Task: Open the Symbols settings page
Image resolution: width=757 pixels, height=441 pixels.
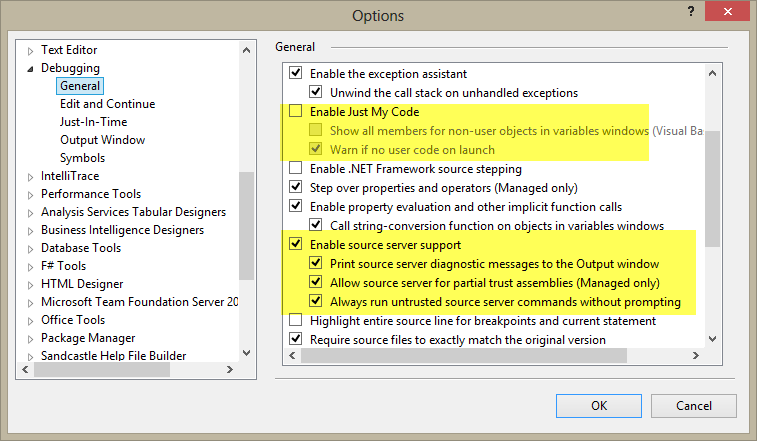Action: click(x=82, y=158)
